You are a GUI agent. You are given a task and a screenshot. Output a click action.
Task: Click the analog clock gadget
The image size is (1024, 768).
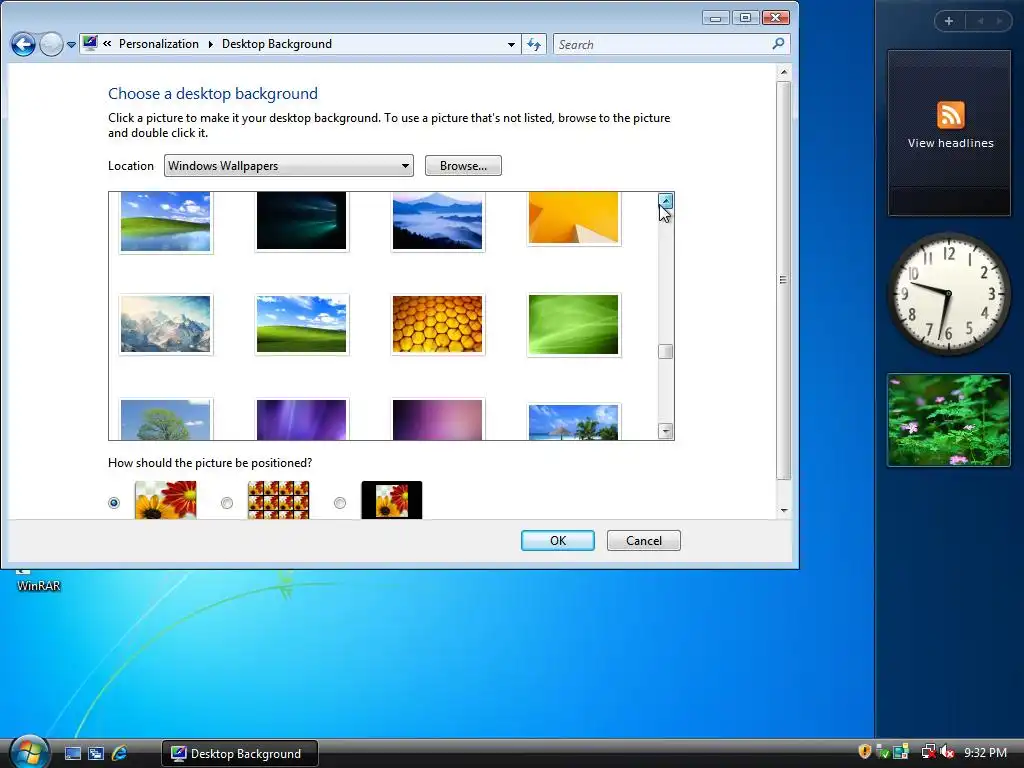[x=949, y=294]
